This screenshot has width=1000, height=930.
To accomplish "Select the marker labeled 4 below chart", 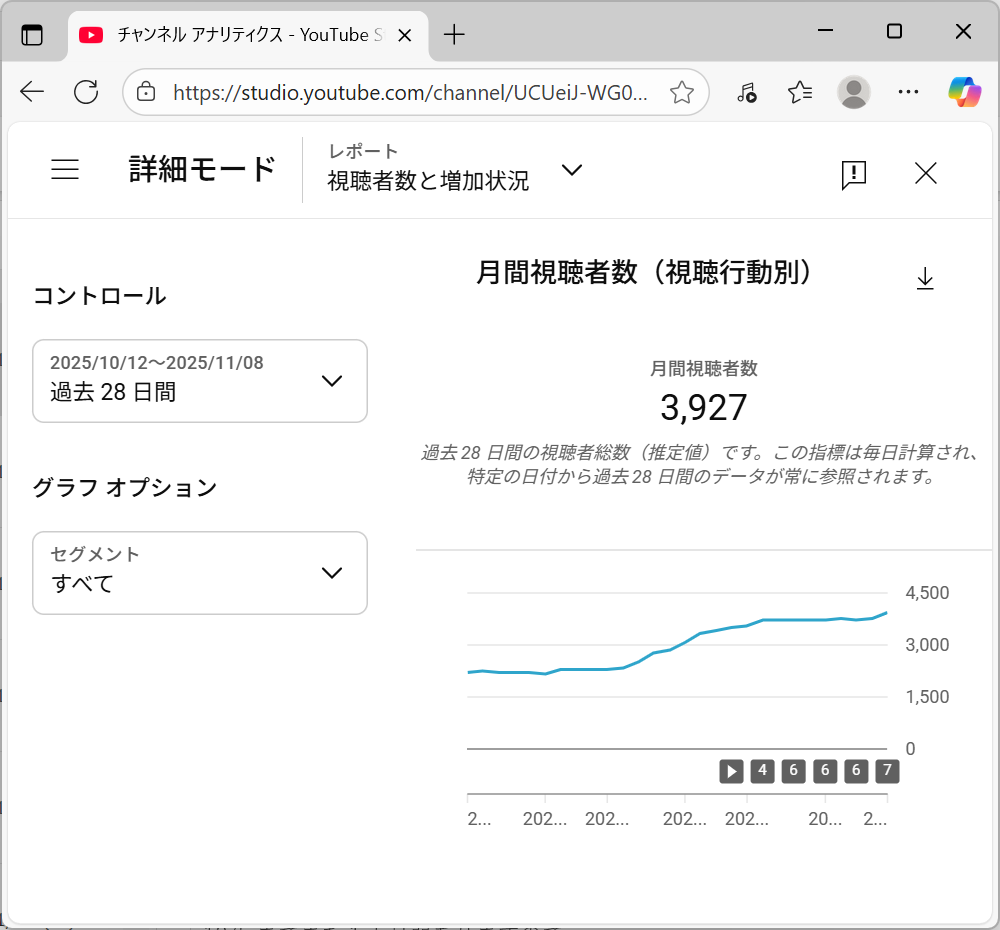I will point(762,771).
